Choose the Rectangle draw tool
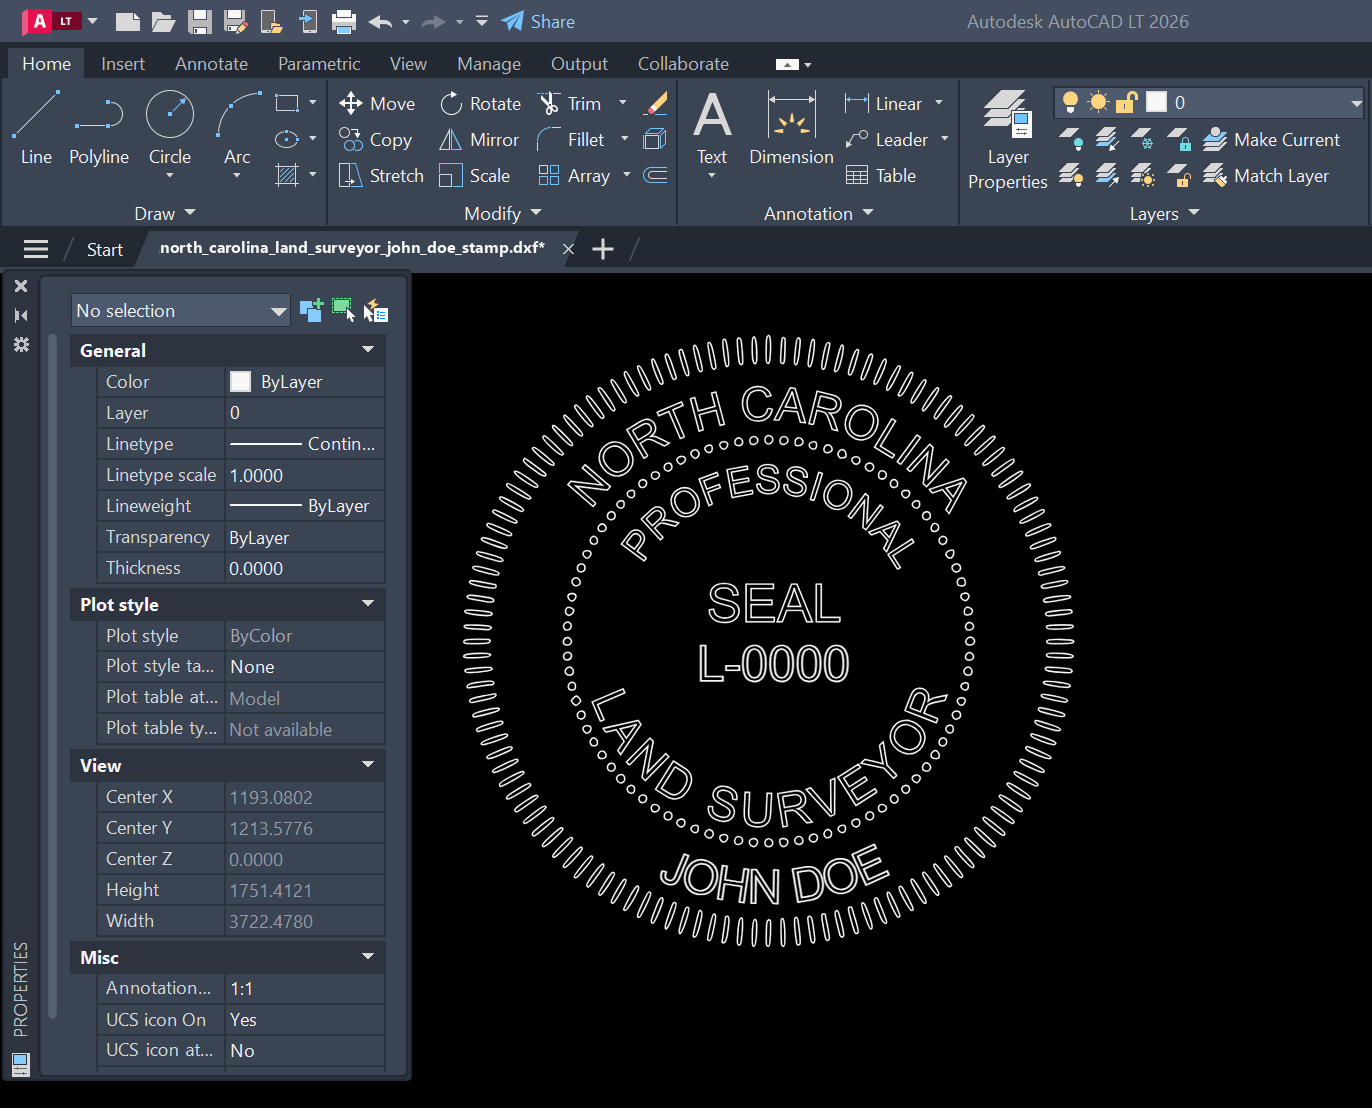The image size is (1372, 1108). [287, 103]
